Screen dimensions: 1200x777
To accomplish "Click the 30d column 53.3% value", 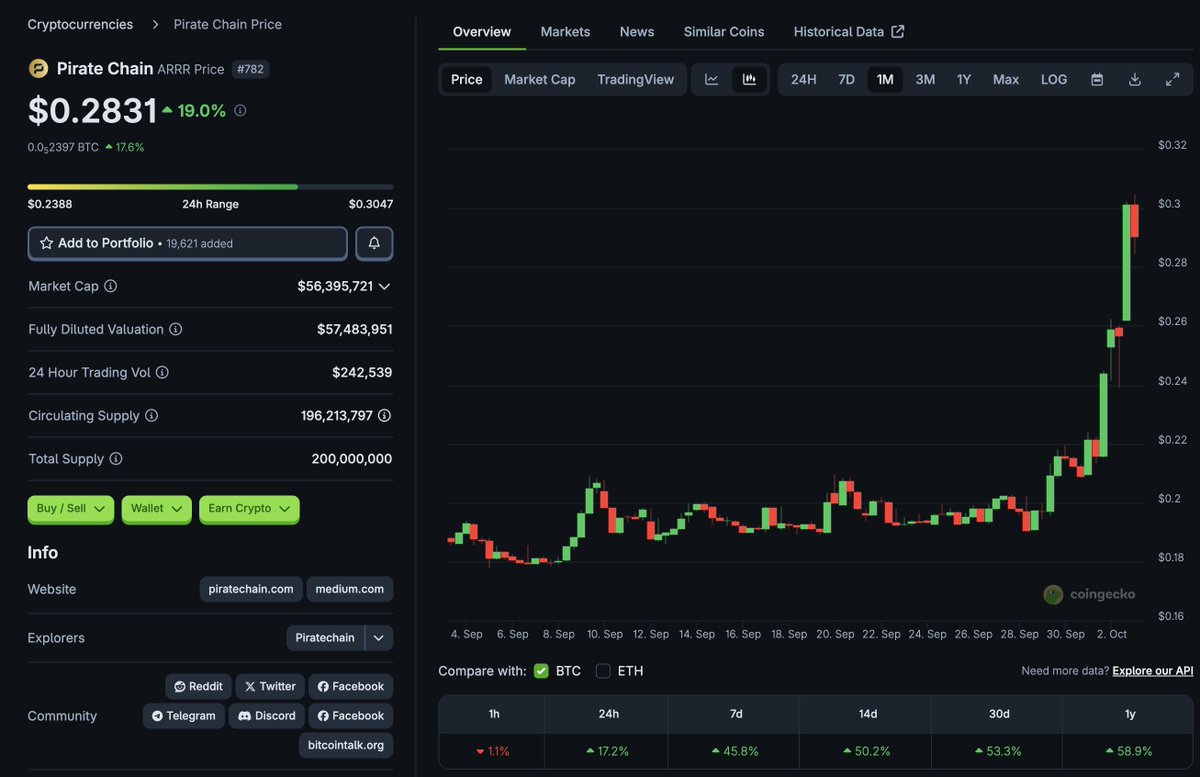I will pyautogui.click(x=998, y=751).
